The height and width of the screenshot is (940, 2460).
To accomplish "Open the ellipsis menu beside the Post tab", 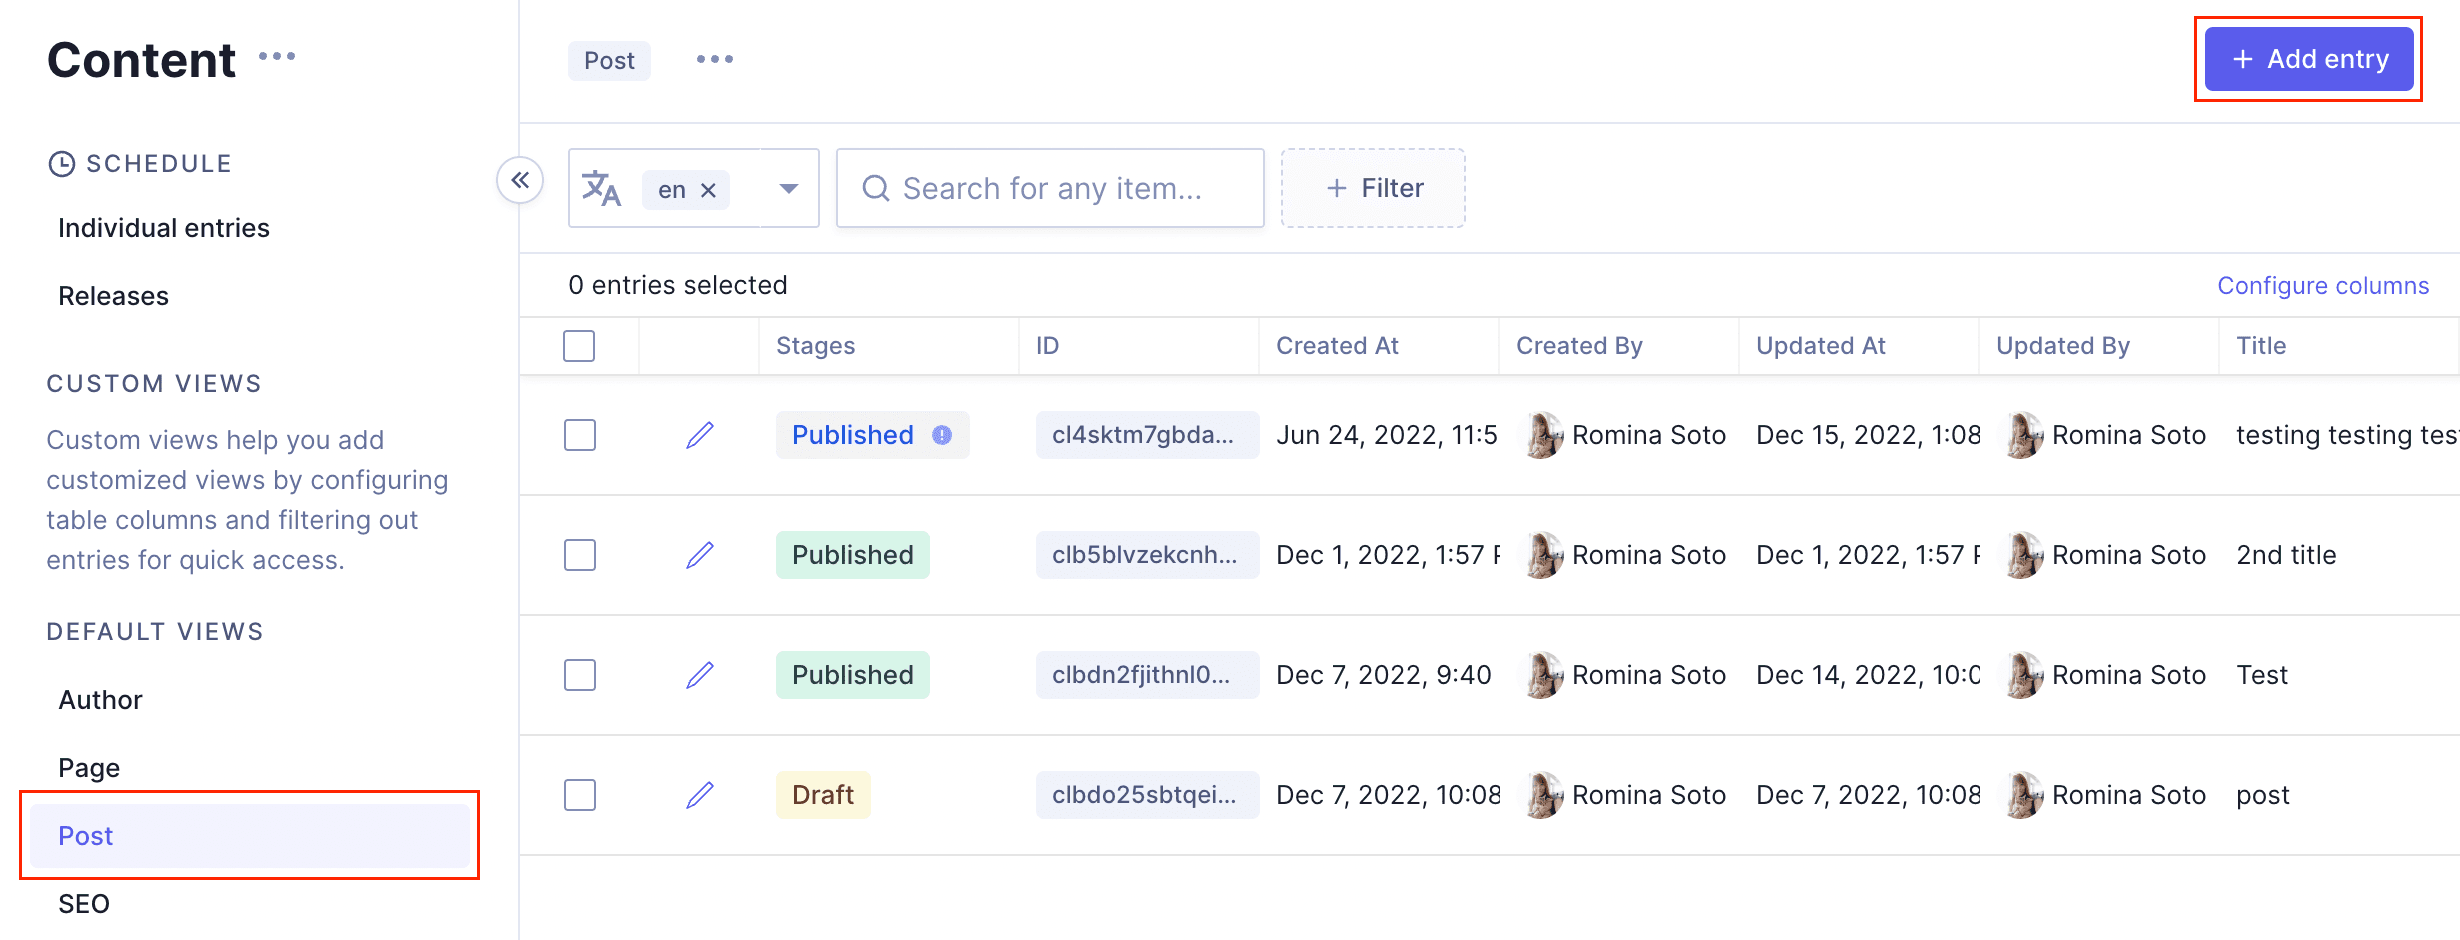I will (x=713, y=59).
